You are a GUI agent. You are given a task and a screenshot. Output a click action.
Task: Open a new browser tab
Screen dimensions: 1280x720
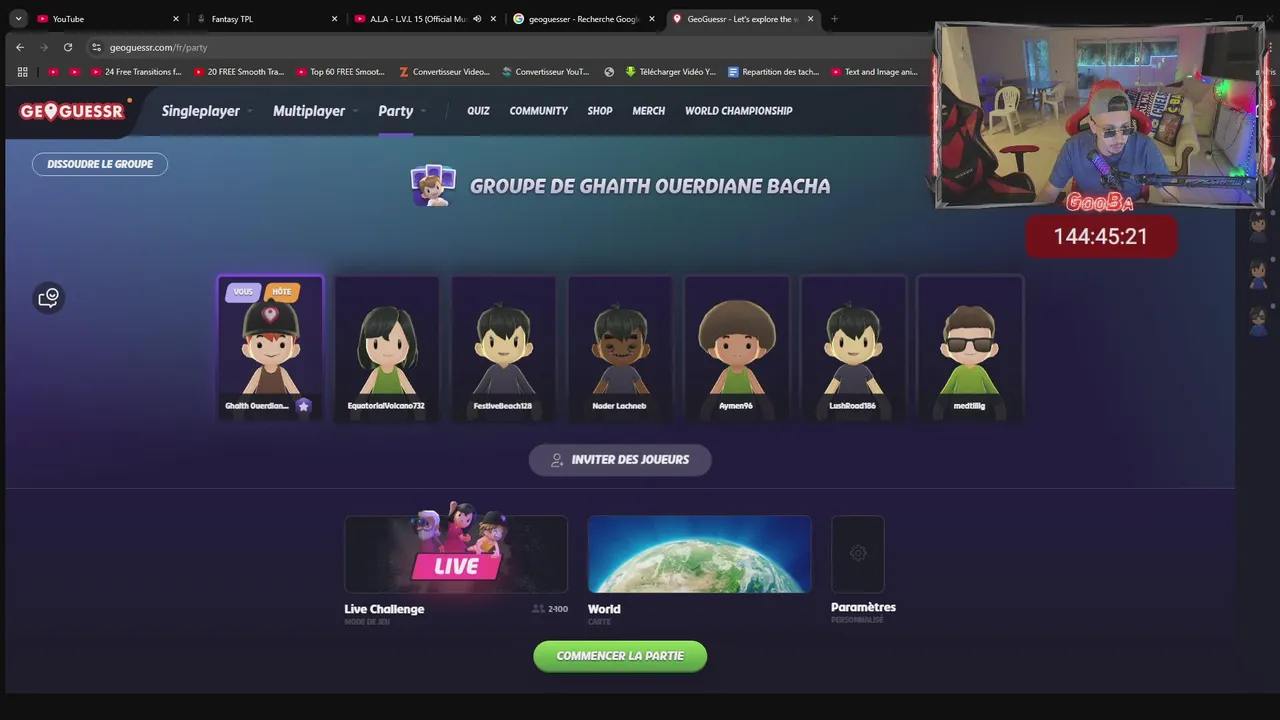pyautogui.click(x=834, y=19)
